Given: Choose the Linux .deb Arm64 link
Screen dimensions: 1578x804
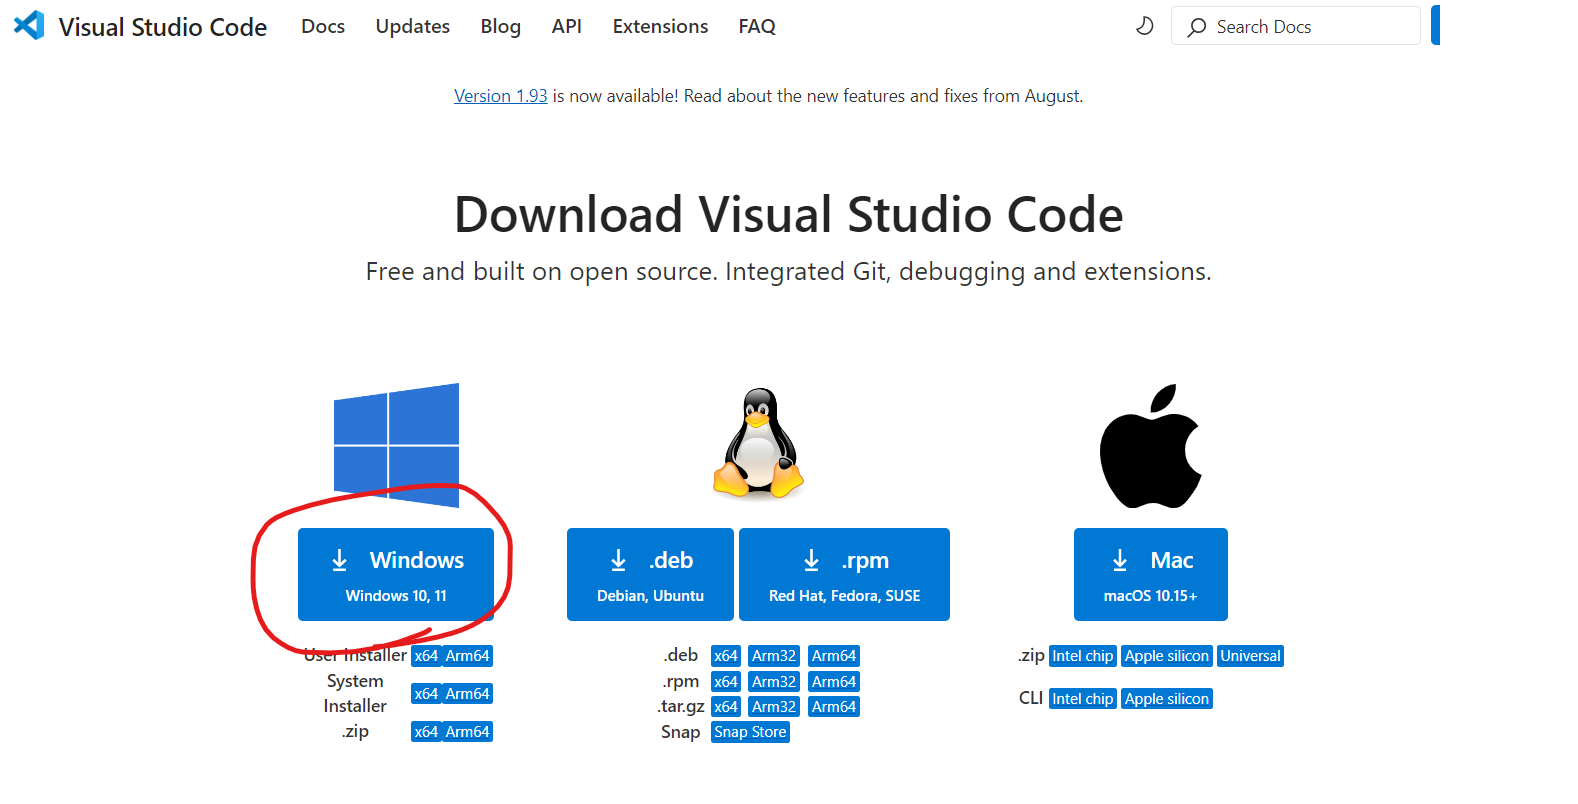Looking at the screenshot, I should point(834,656).
